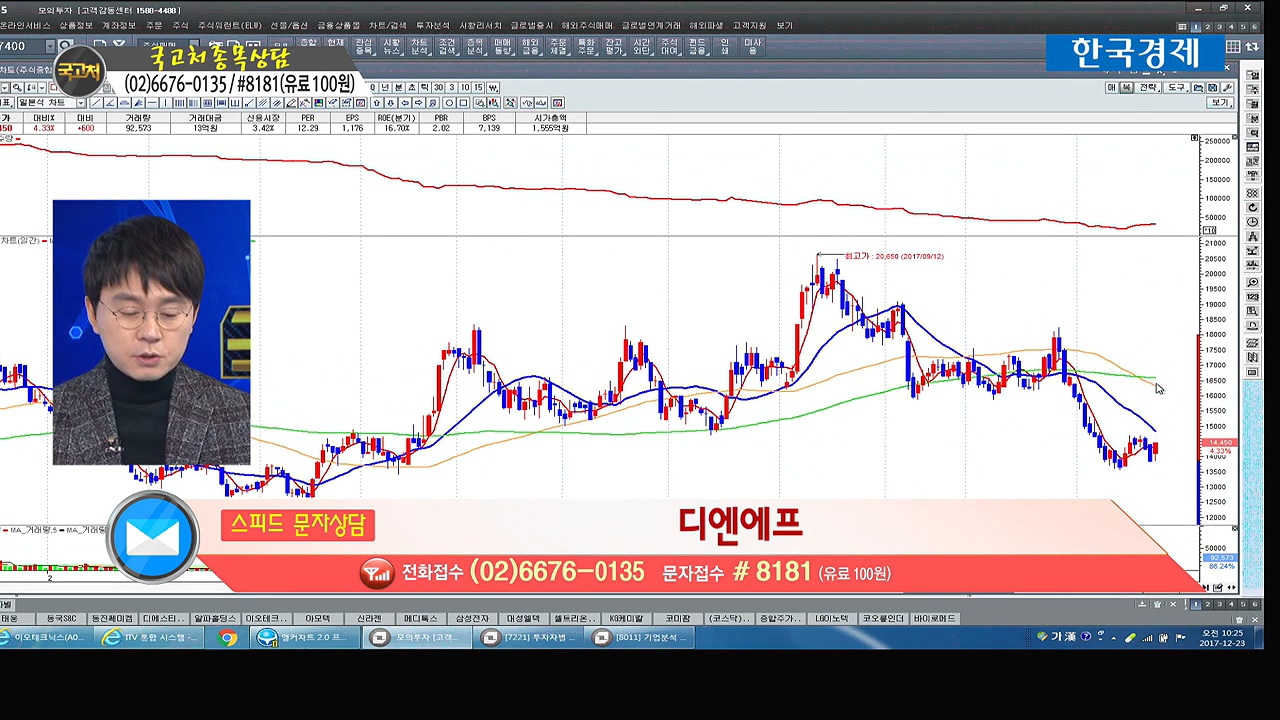Click the magnifier stock search icon

coord(65,46)
